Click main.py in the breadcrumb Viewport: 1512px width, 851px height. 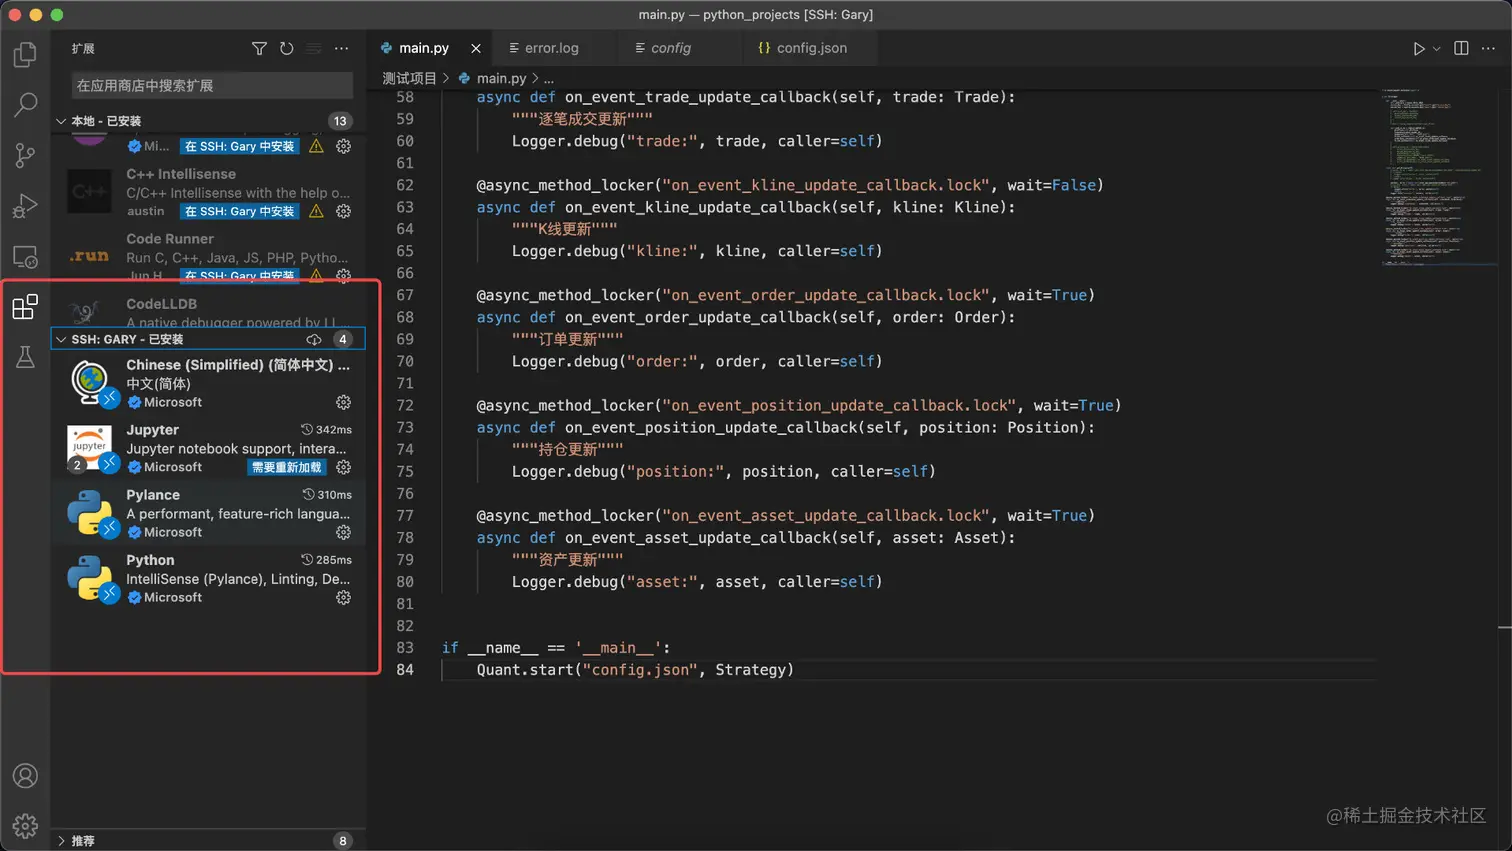click(501, 78)
